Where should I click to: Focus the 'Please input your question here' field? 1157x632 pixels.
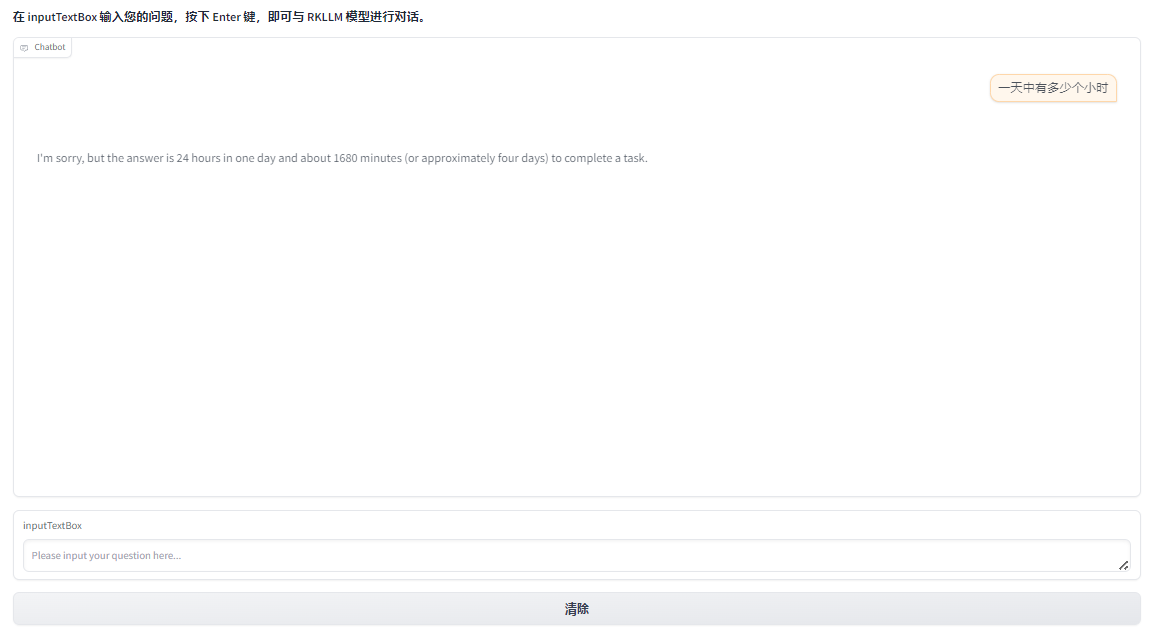click(577, 556)
